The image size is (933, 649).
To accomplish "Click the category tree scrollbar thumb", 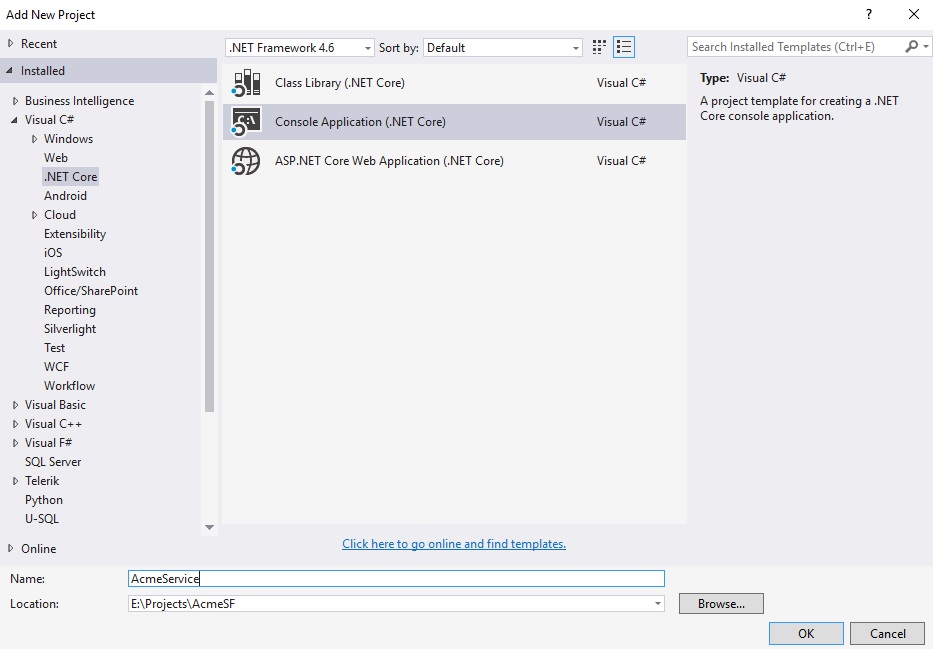I will 209,256.
